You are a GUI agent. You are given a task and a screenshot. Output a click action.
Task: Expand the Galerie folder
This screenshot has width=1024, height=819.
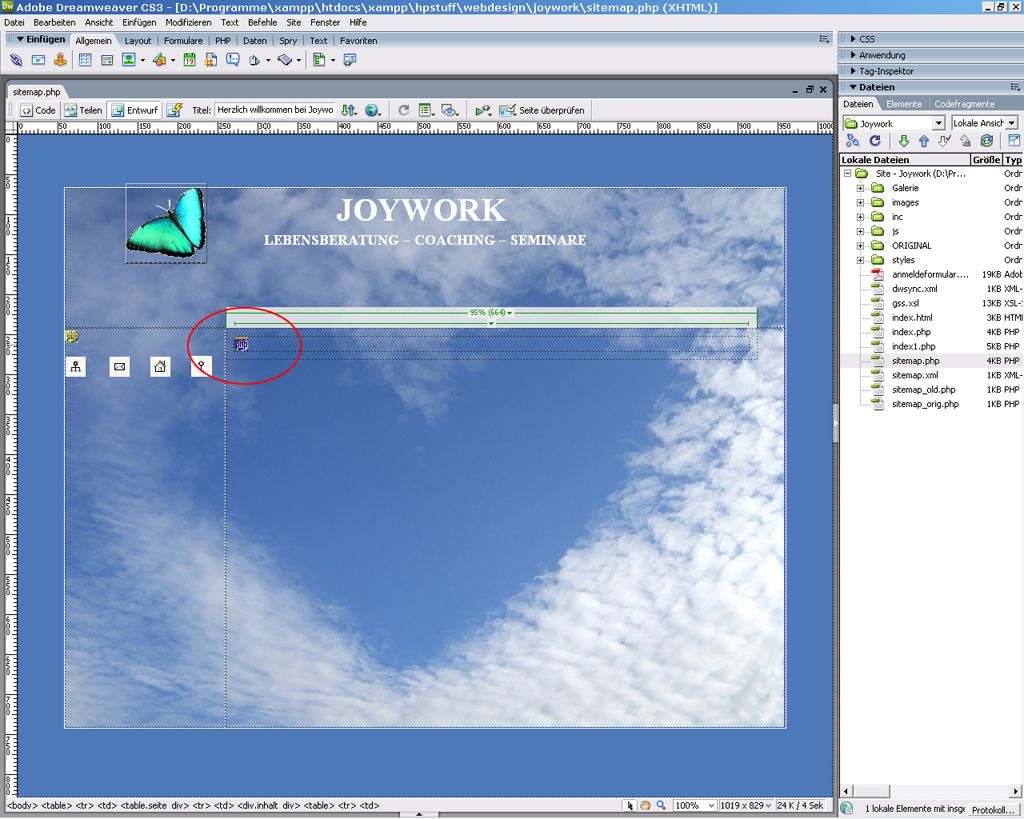860,188
